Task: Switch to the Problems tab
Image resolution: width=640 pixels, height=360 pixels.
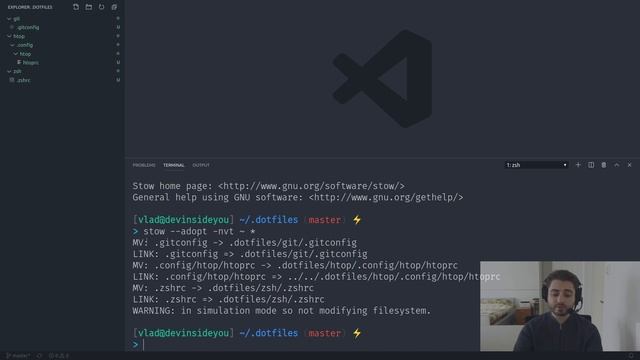Action: [144, 165]
